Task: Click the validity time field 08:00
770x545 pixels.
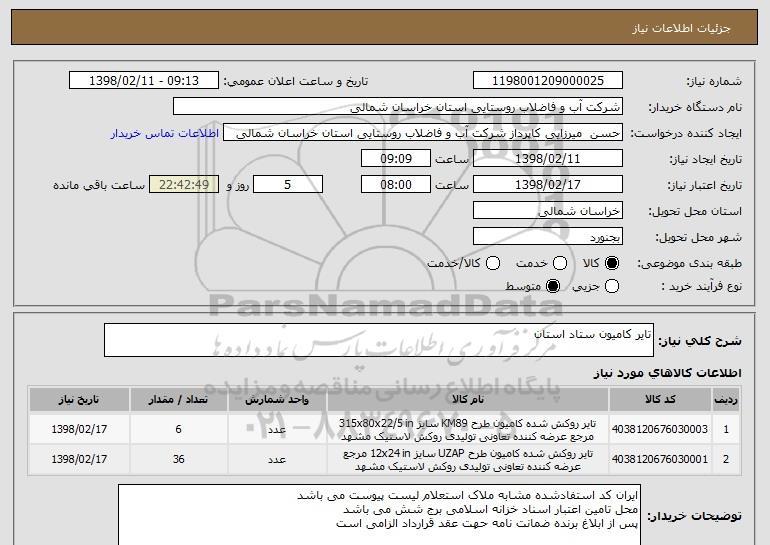Action: pyautogui.click(x=396, y=185)
